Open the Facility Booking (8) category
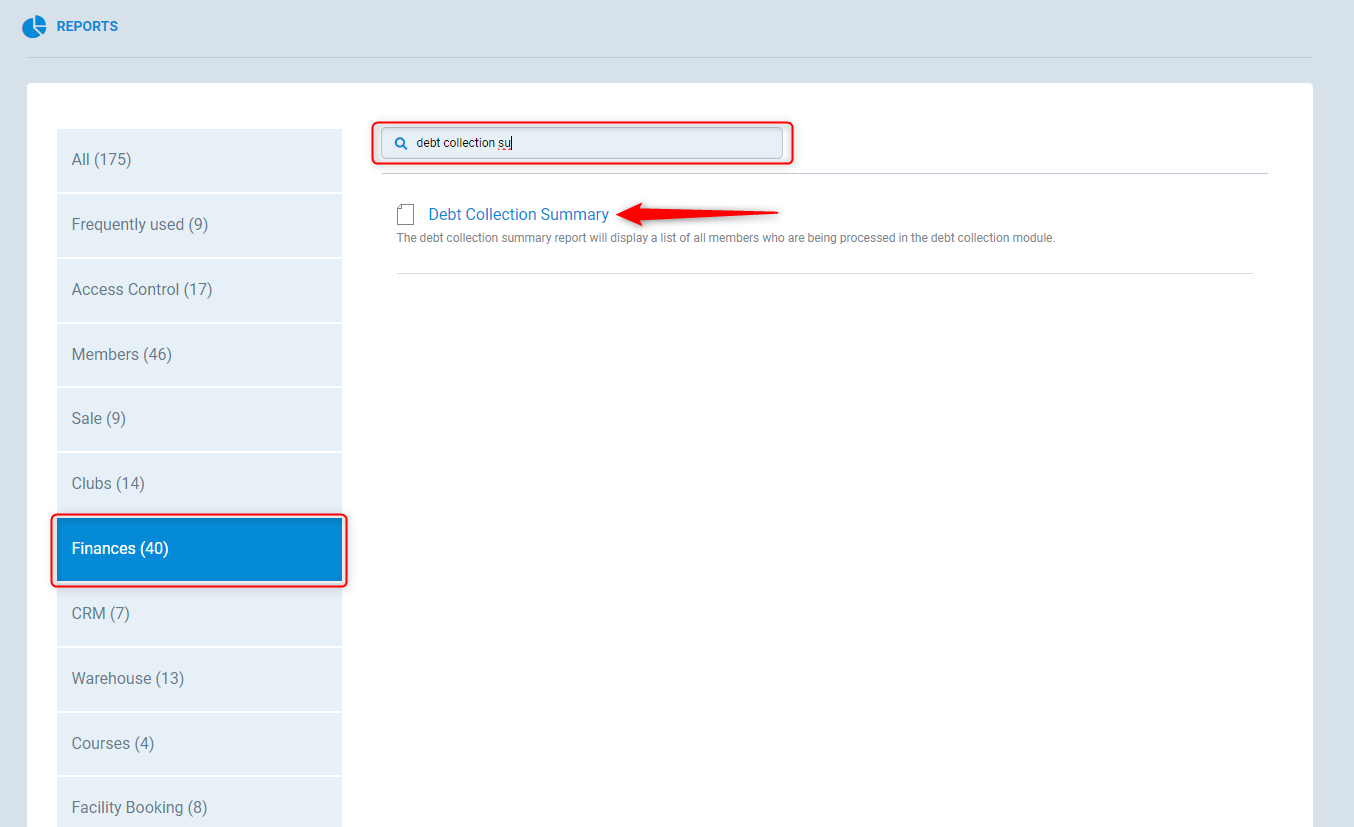 click(x=199, y=806)
